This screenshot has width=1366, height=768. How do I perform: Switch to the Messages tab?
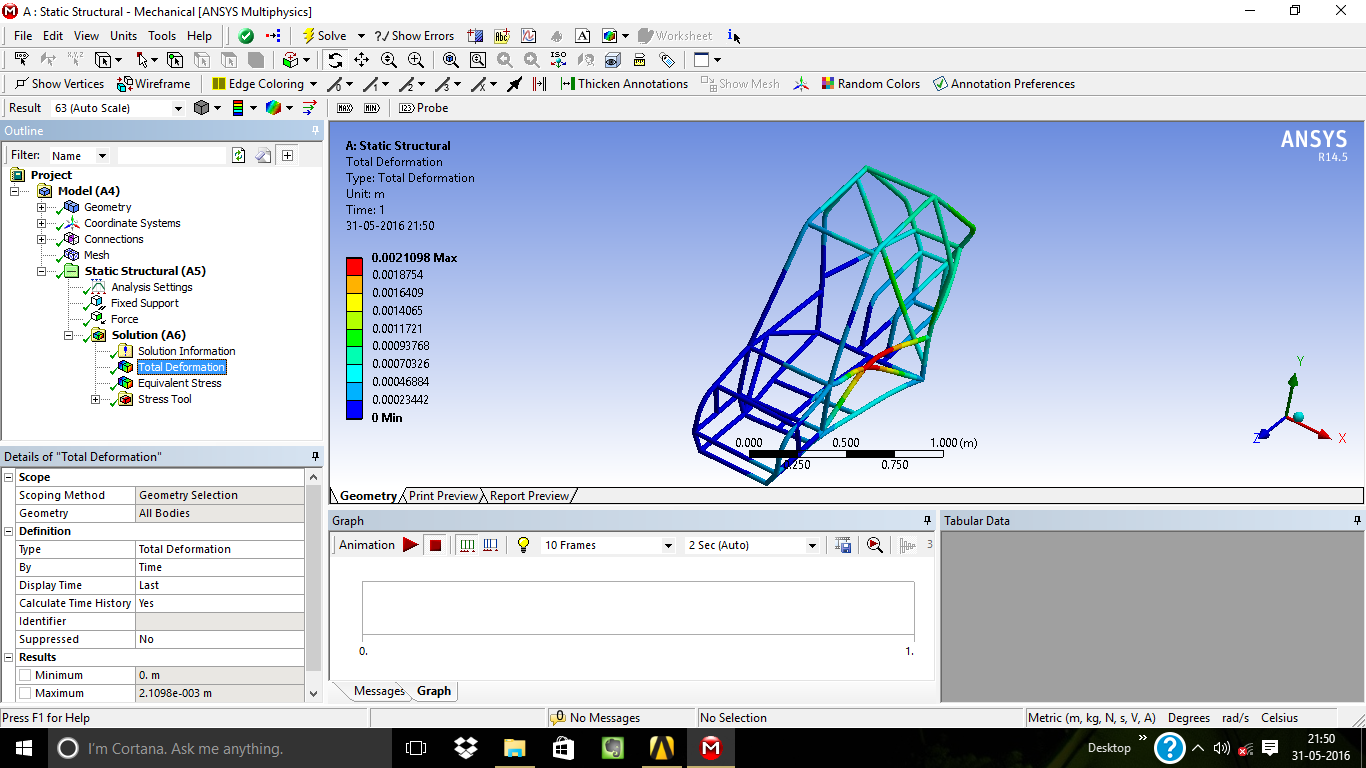379,691
